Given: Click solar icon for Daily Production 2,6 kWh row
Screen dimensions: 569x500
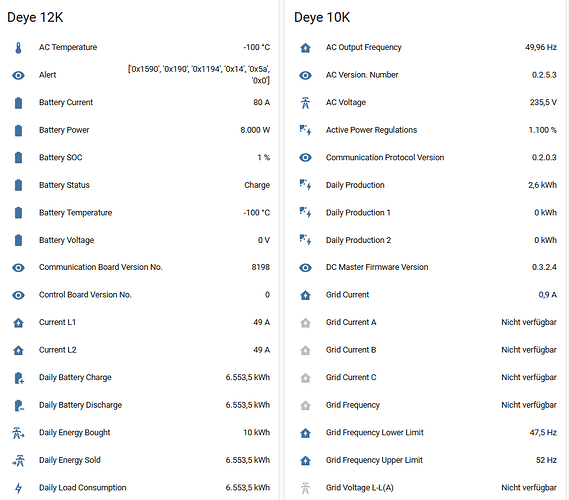Looking at the screenshot, I should tap(306, 185).
